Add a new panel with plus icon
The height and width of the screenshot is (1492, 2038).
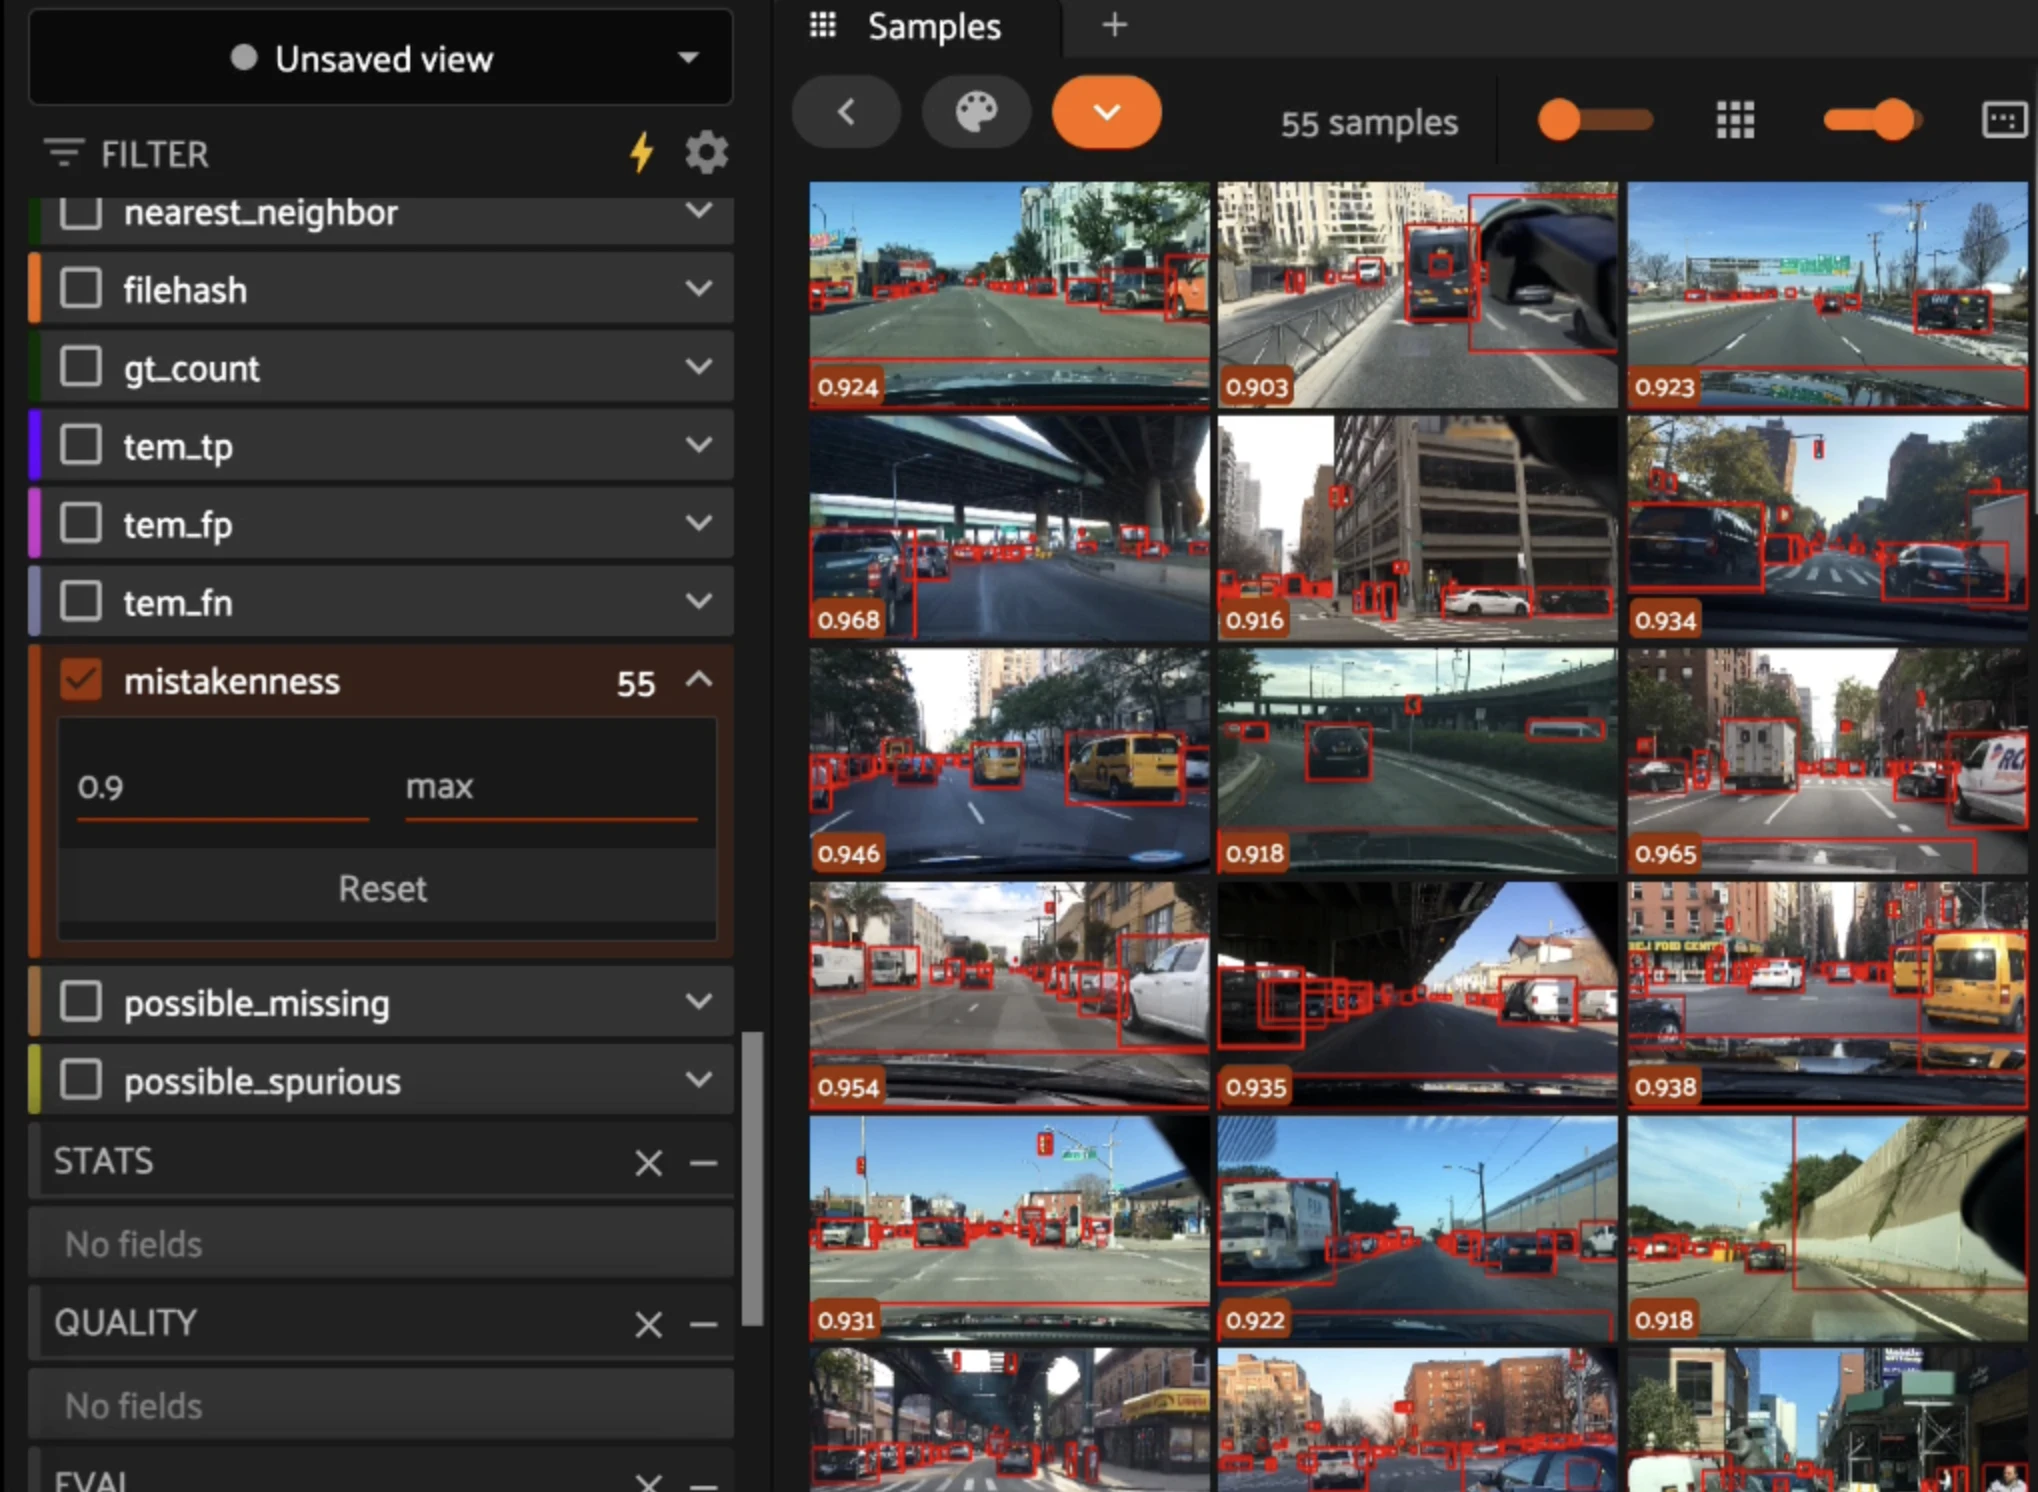1114,25
